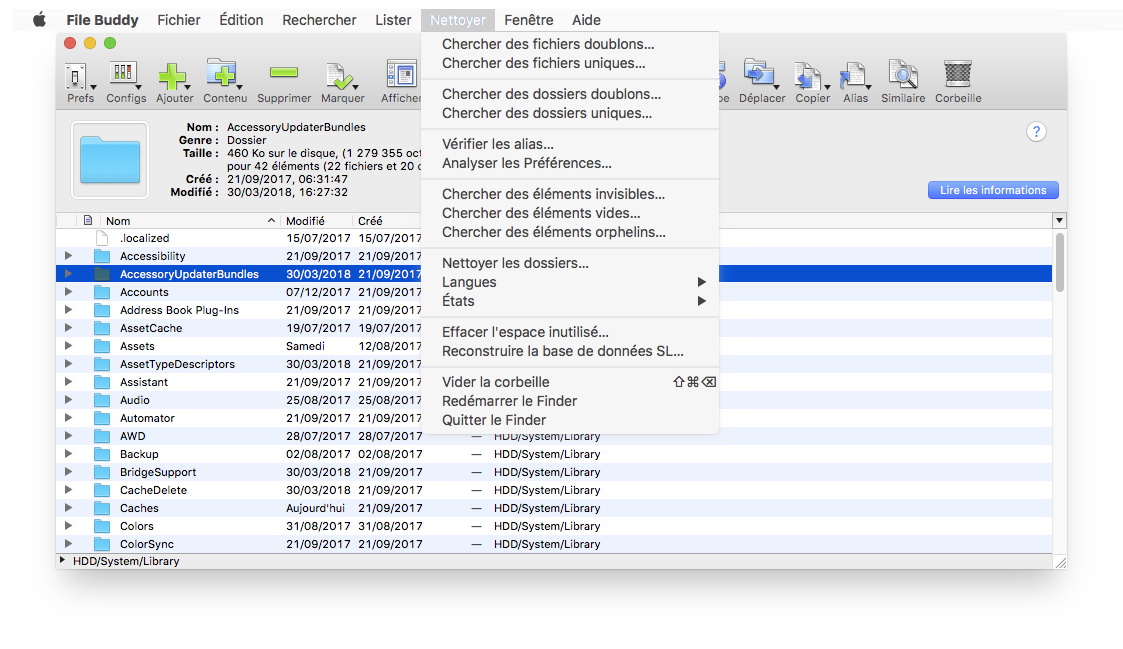Click the Audio folder icon
The height and width of the screenshot is (649, 1123).
(102, 400)
